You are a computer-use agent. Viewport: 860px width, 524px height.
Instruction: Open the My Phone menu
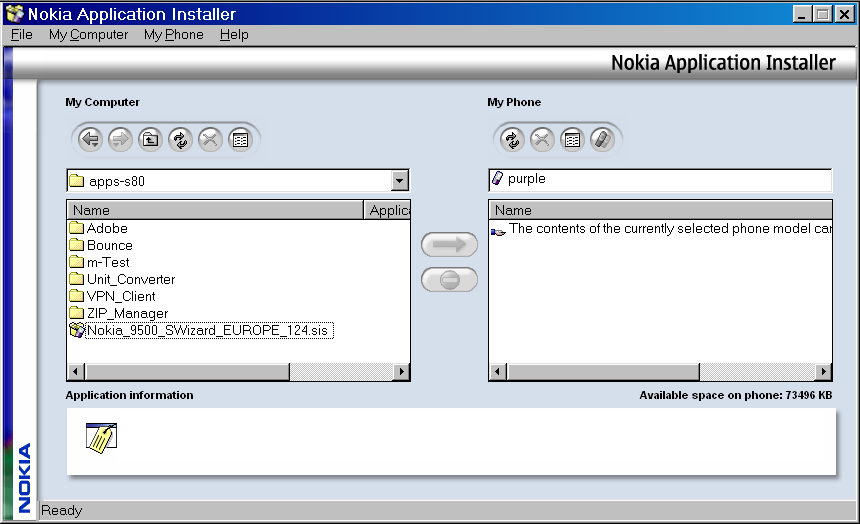[173, 35]
